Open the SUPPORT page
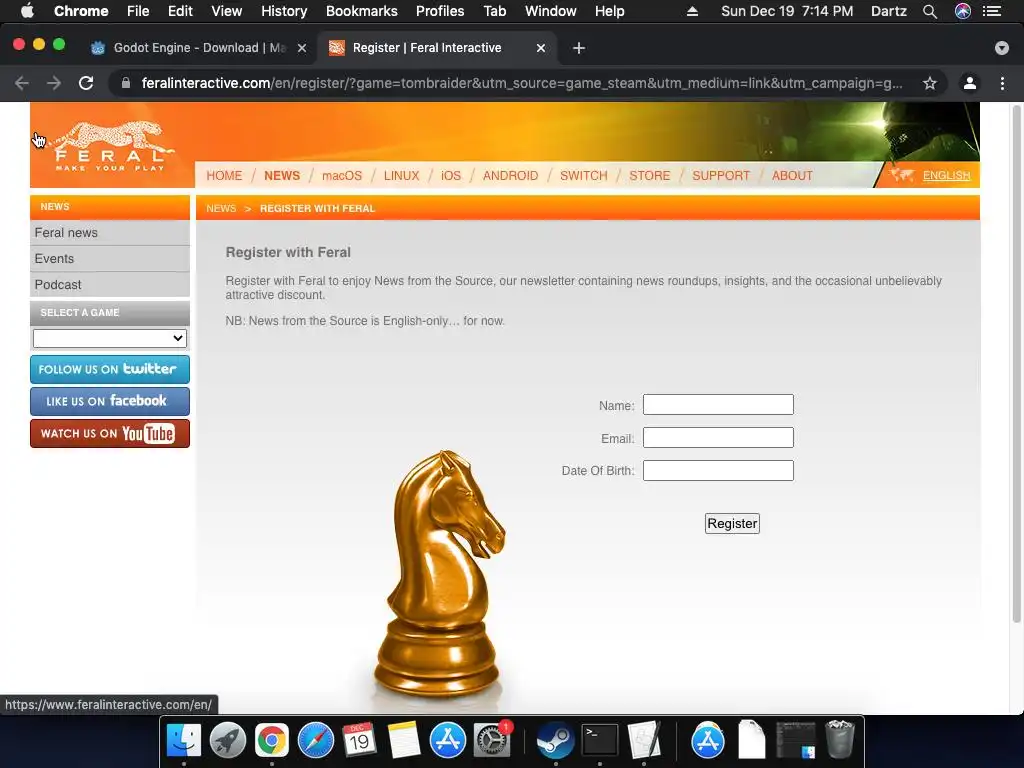Image resolution: width=1024 pixels, height=768 pixels. coord(721,176)
